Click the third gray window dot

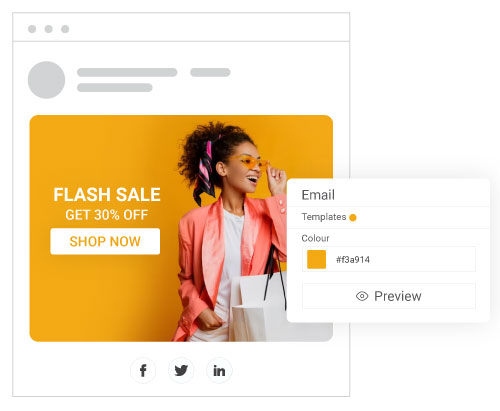[65, 29]
